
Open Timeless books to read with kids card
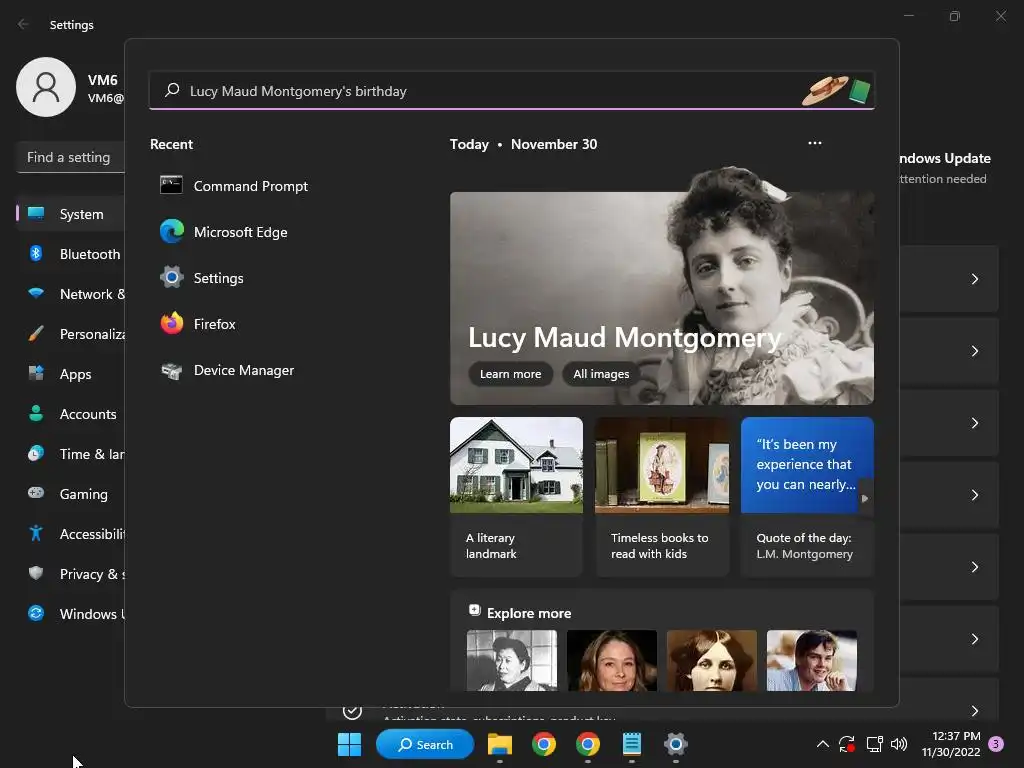point(662,497)
